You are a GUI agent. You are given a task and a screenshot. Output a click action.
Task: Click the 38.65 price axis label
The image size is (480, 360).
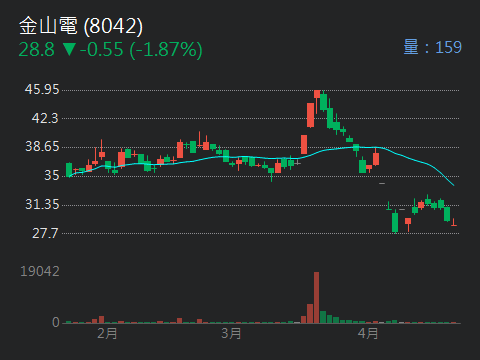point(42,147)
